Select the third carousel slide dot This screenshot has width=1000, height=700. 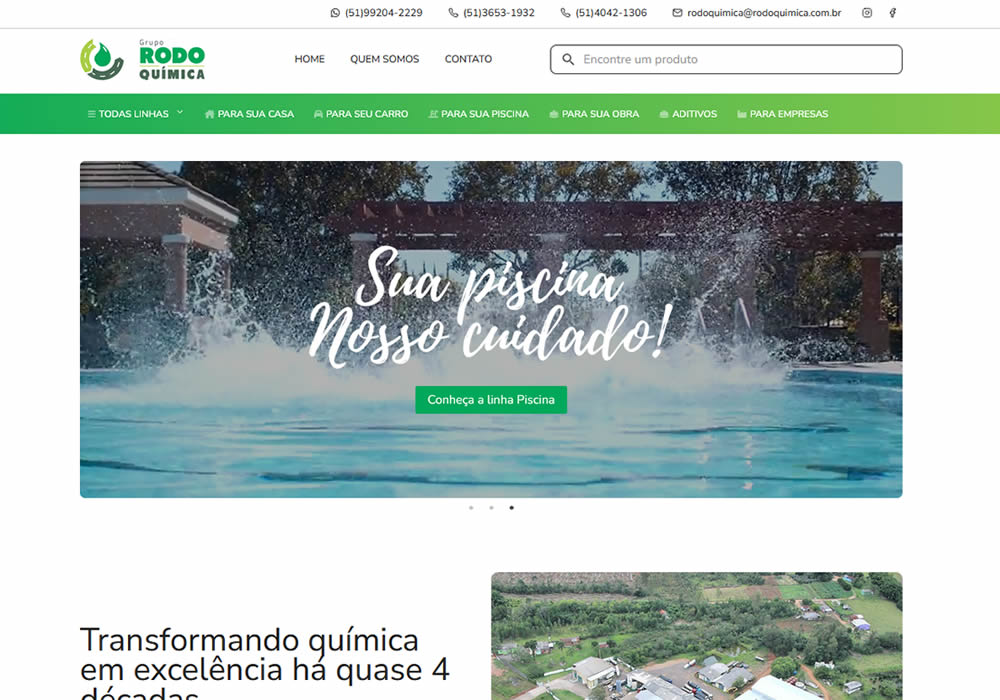[511, 507]
